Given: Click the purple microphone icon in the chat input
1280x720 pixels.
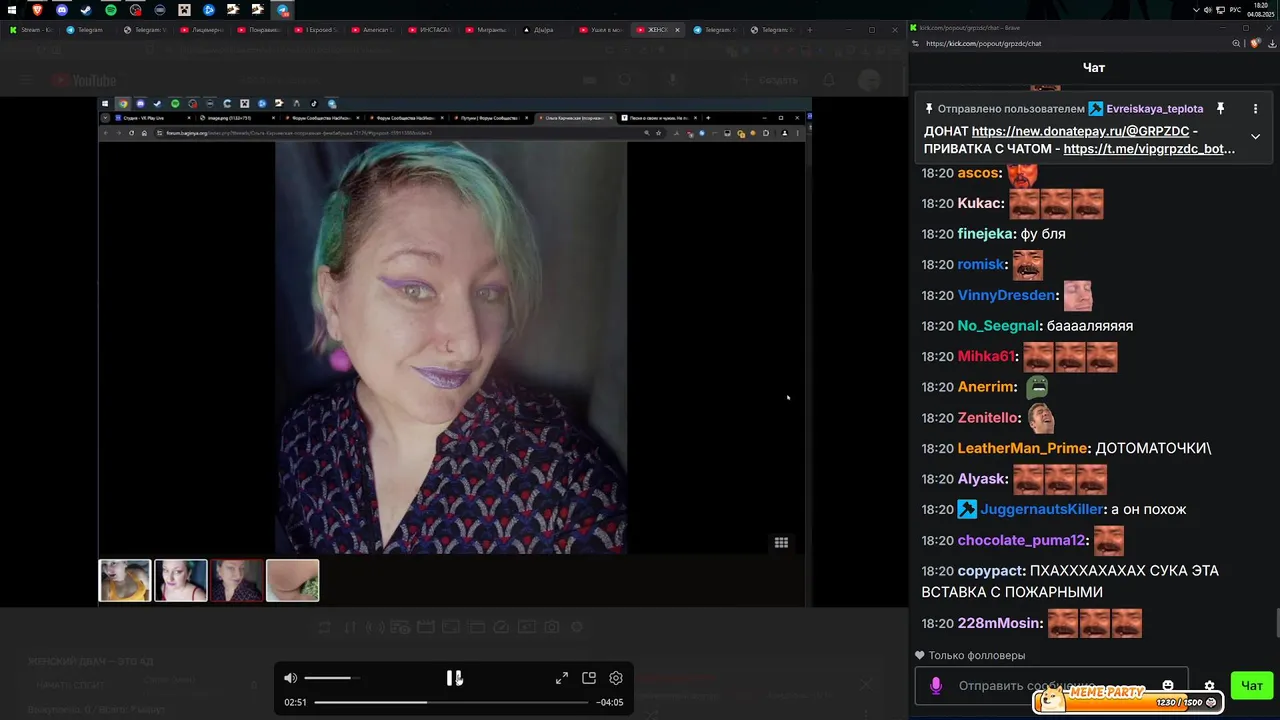Looking at the screenshot, I should [x=936, y=685].
